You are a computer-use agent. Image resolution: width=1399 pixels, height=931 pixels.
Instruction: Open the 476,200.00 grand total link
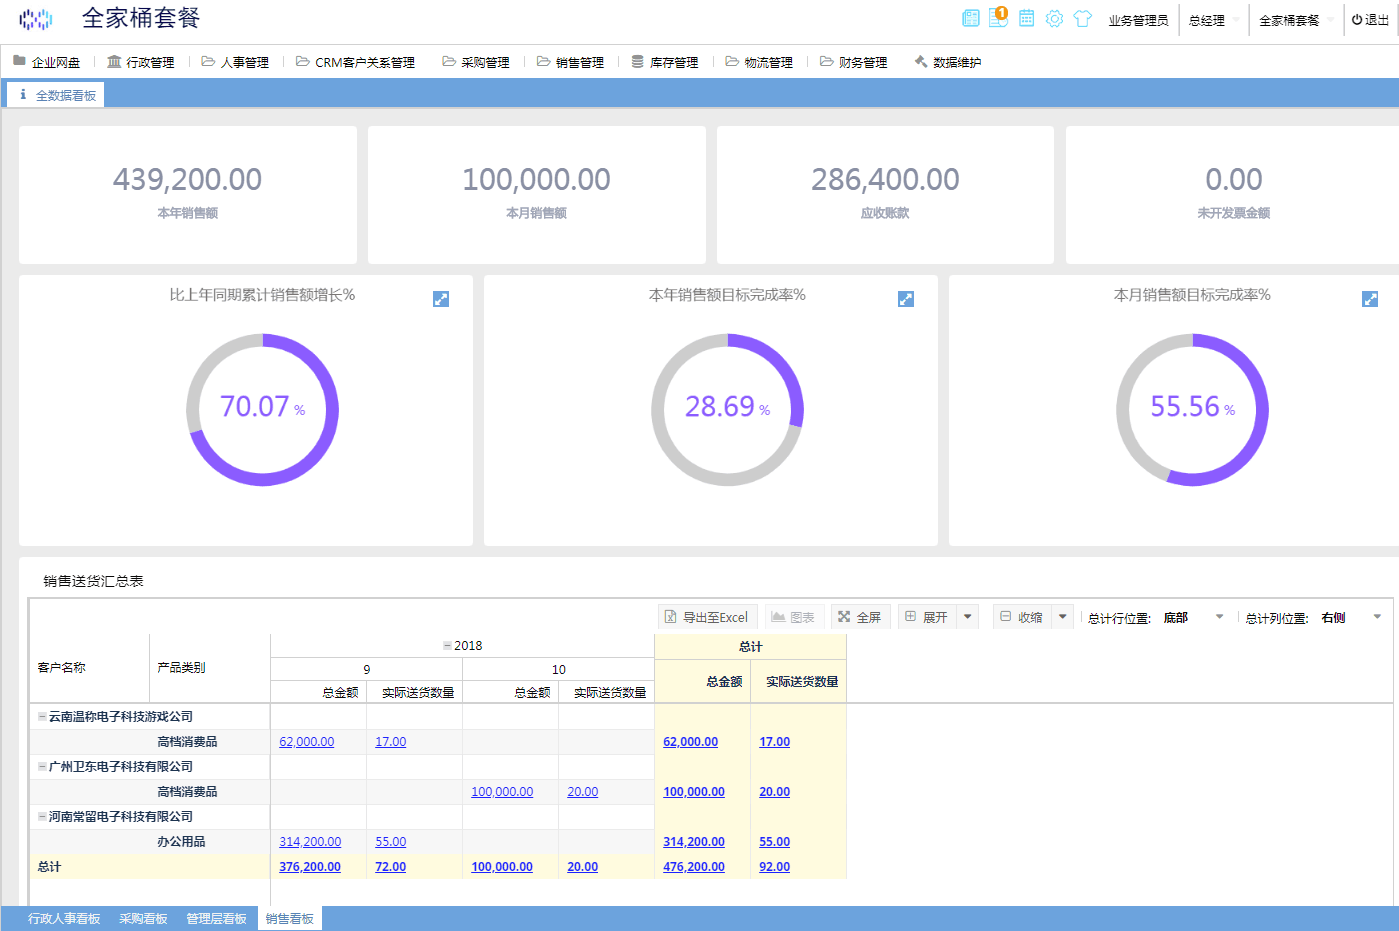(694, 867)
